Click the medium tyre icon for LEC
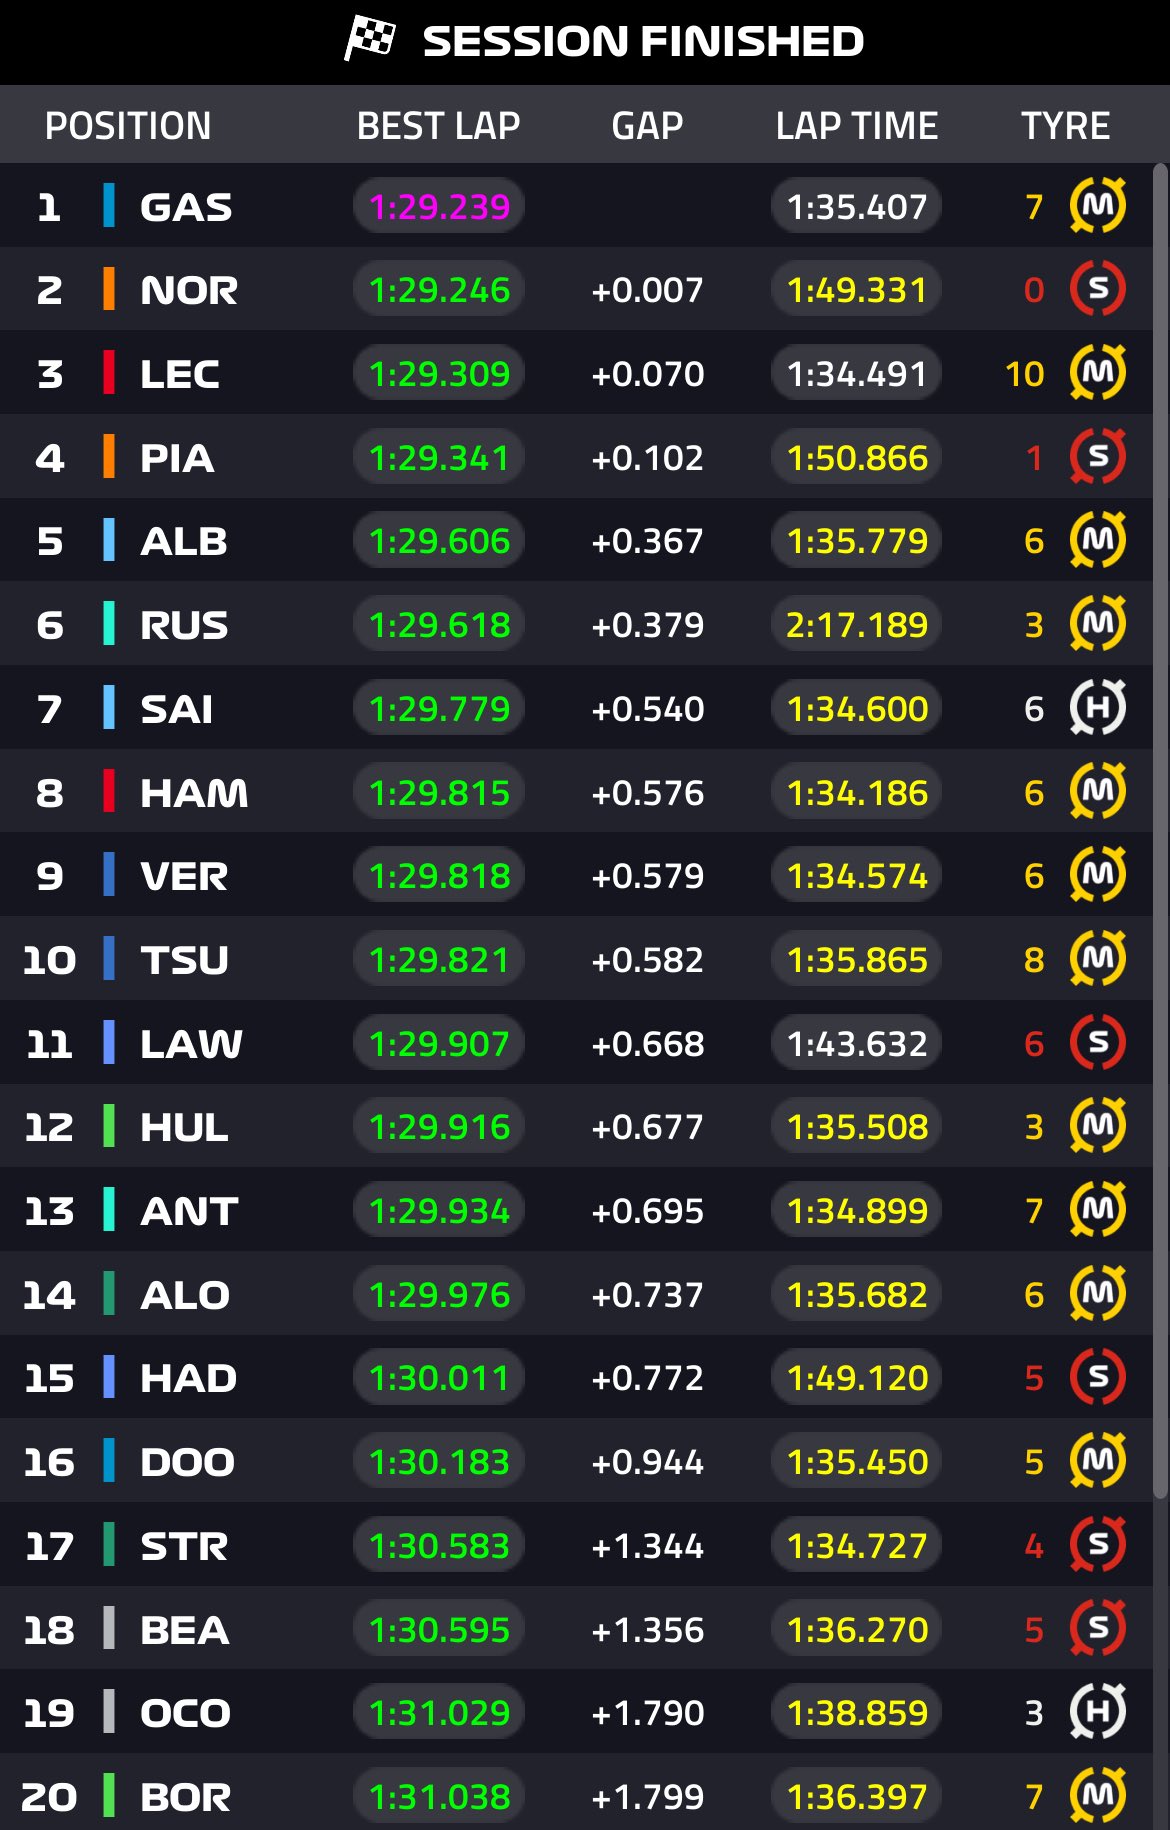The height and width of the screenshot is (1830, 1170). pyautogui.click(x=1097, y=373)
